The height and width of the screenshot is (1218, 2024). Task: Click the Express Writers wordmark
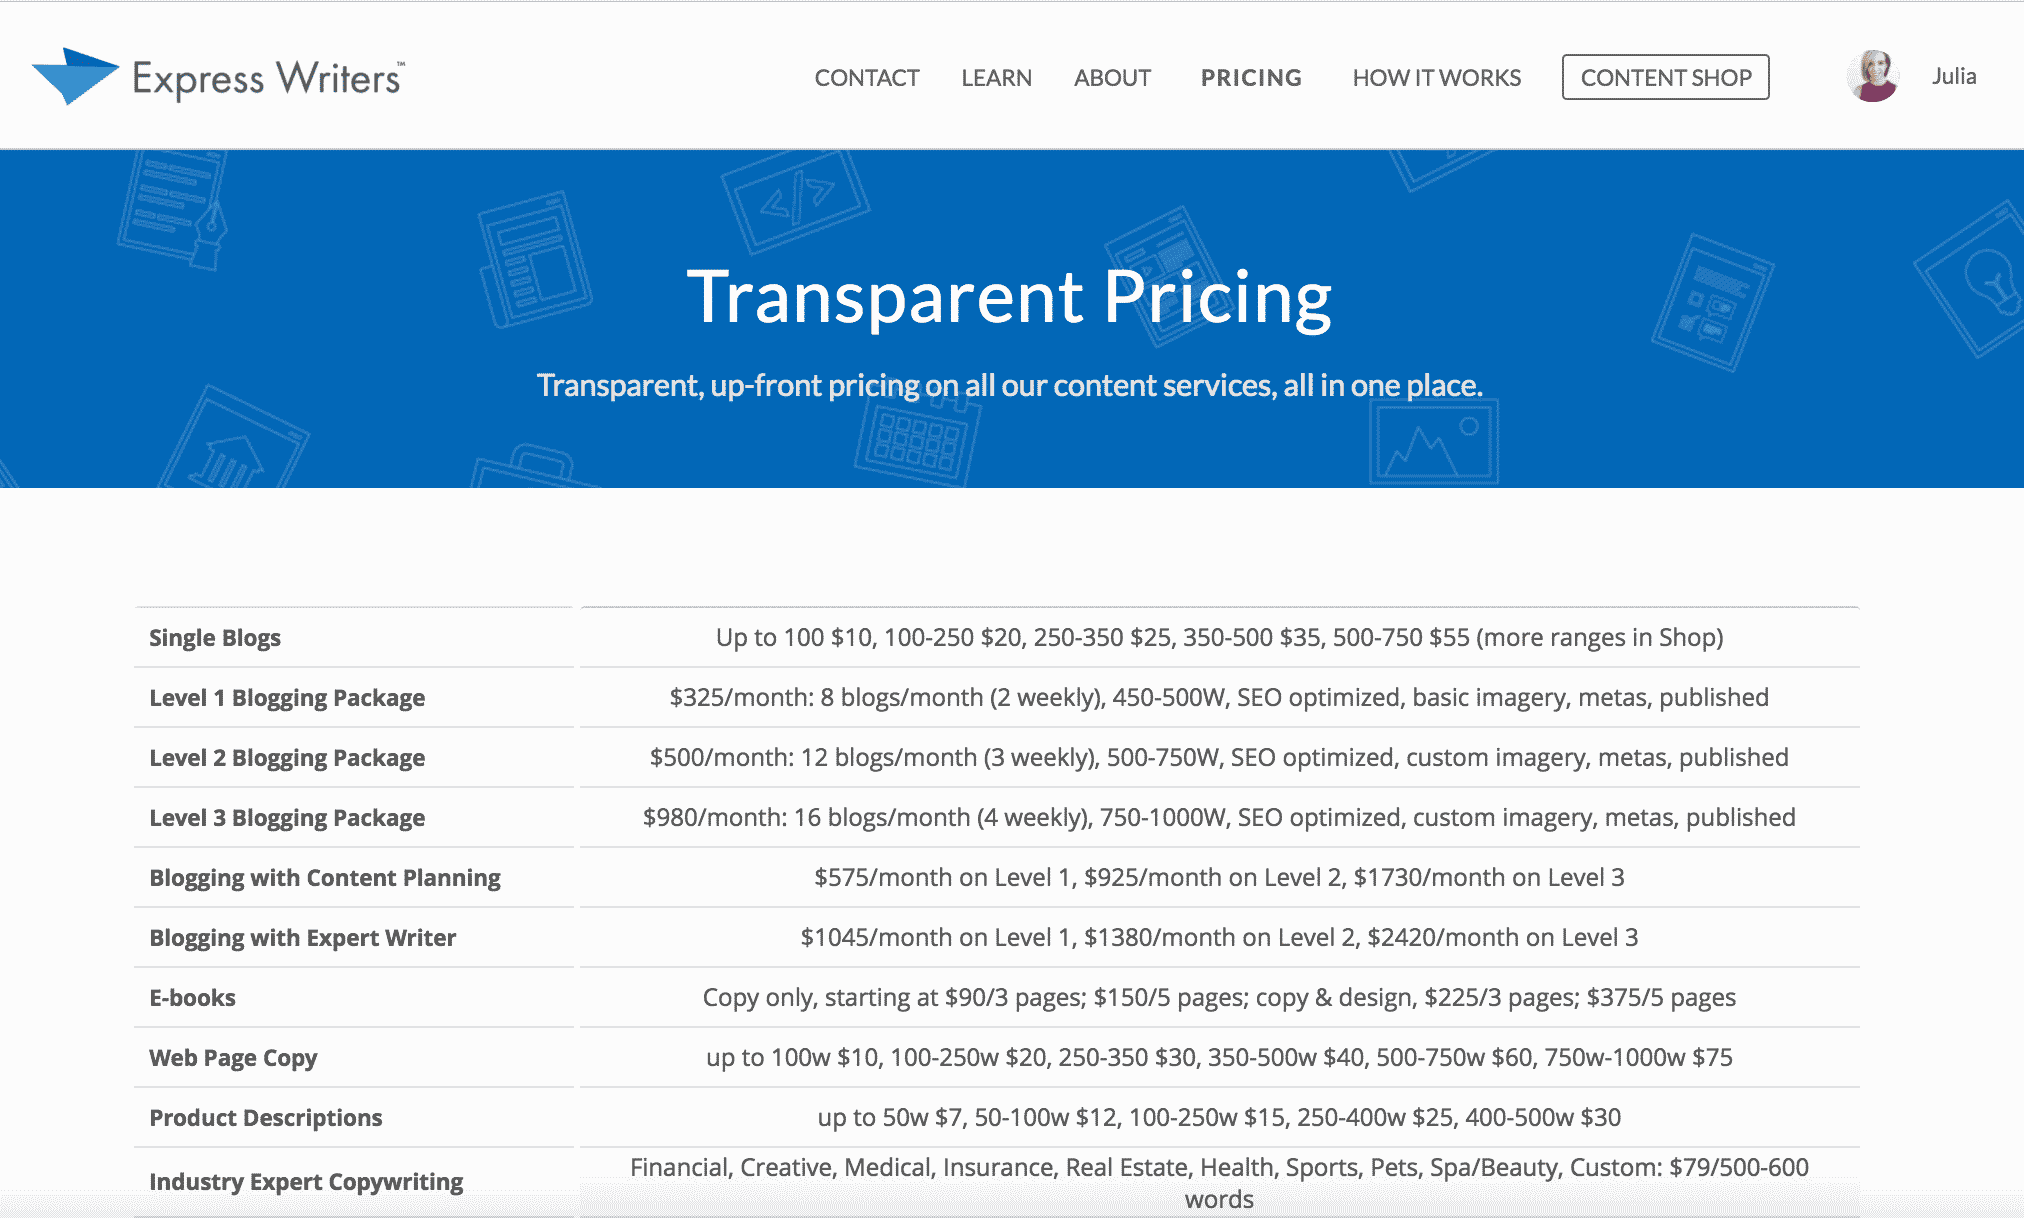pos(268,78)
